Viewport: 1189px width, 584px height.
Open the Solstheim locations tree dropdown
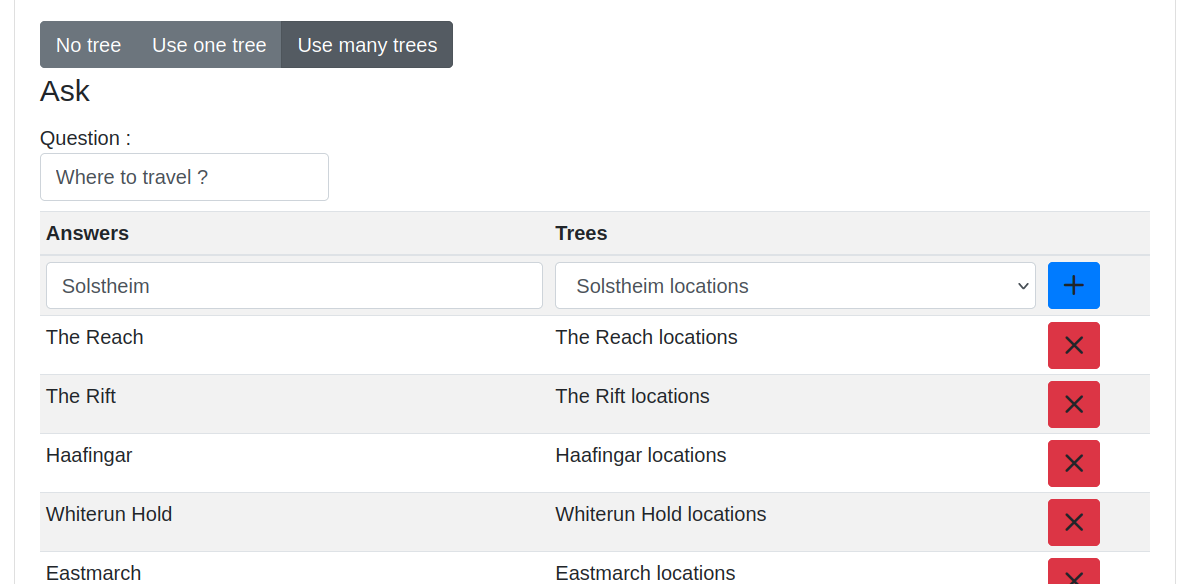click(795, 286)
